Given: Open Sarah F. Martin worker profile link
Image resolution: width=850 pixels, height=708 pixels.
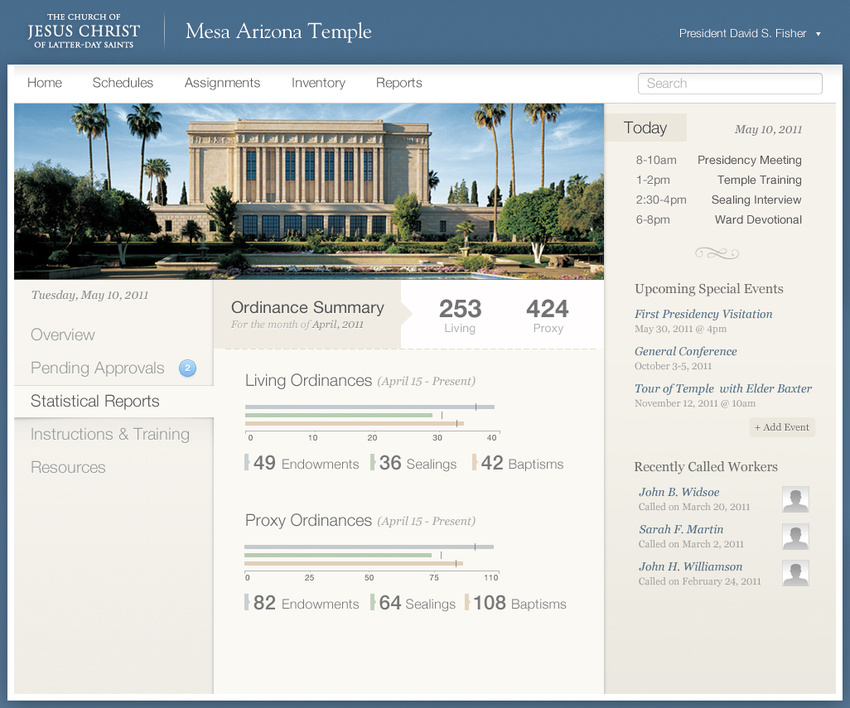Looking at the screenshot, I should click(x=681, y=529).
